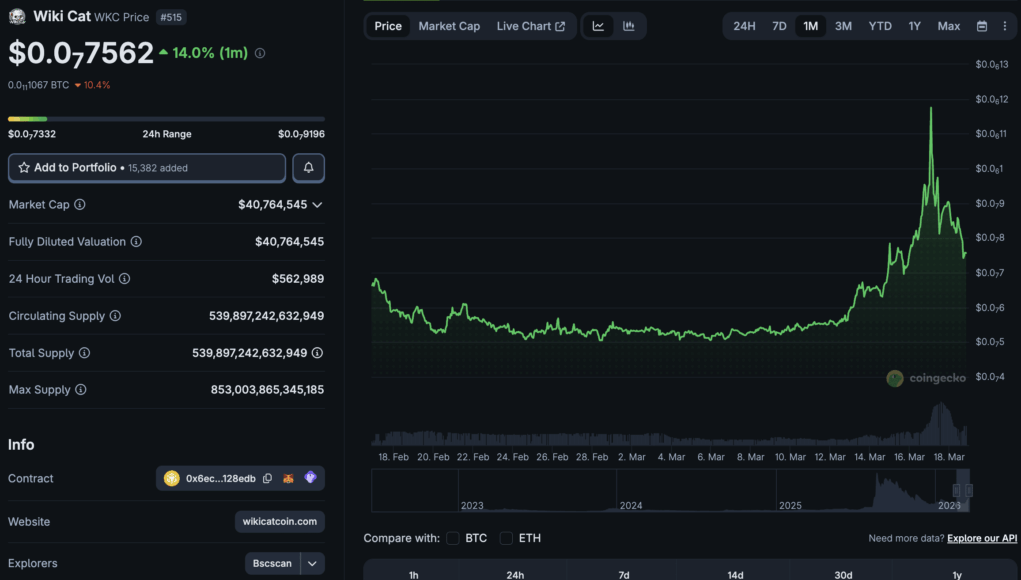
Task: Click the Max Supply info icon
Action: [81, 390]
